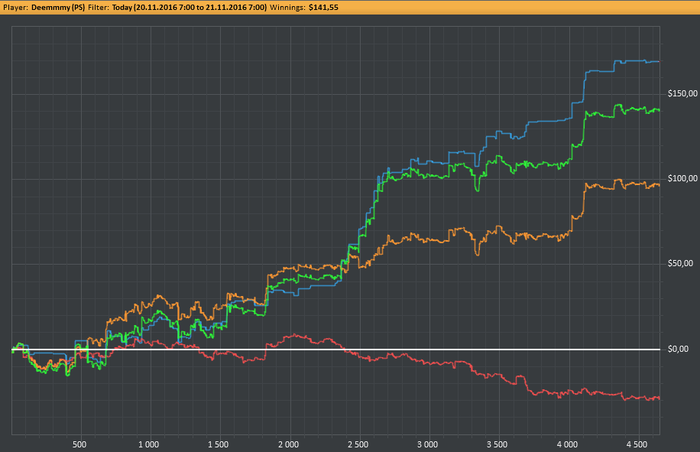Click the $150,00 y-axis label
The height and width of the screenshot is (452, 700).
[x=682, y=93]
